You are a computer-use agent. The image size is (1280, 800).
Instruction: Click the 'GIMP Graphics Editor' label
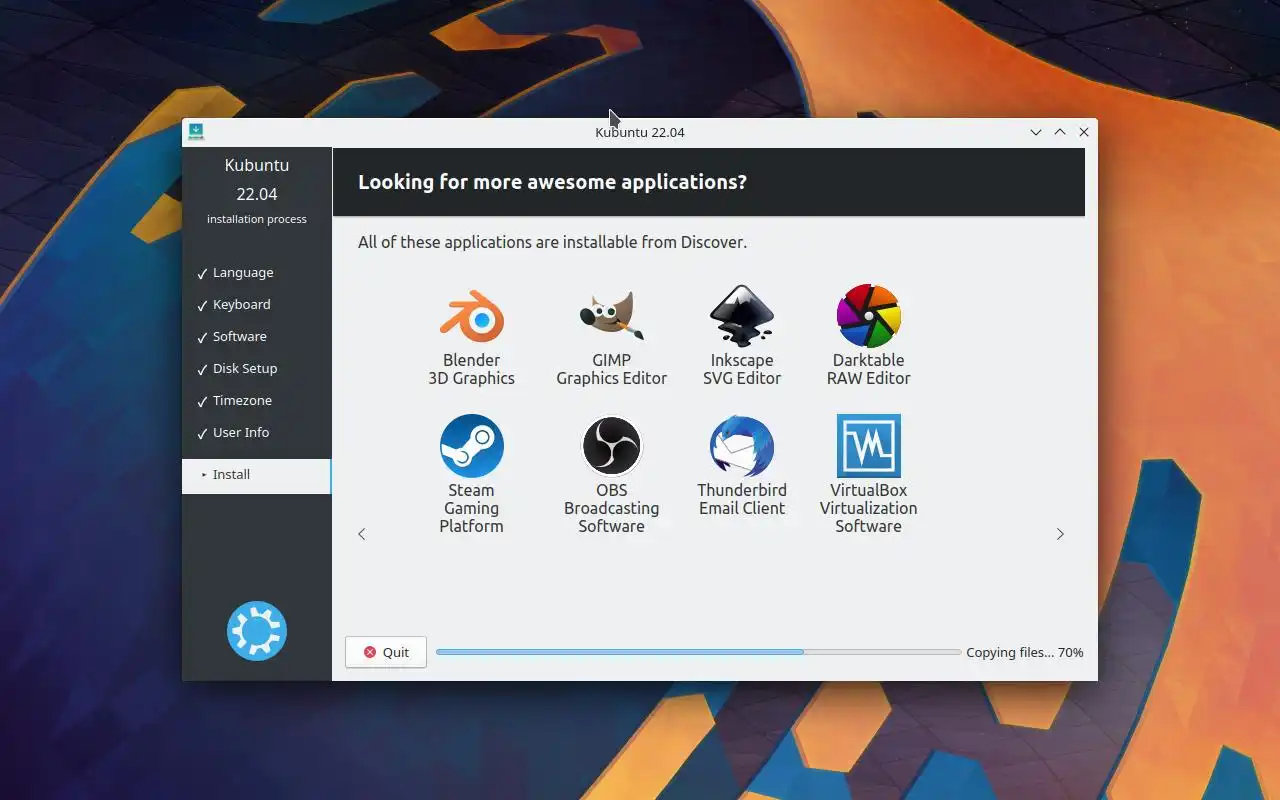click(x=612, y=369)
